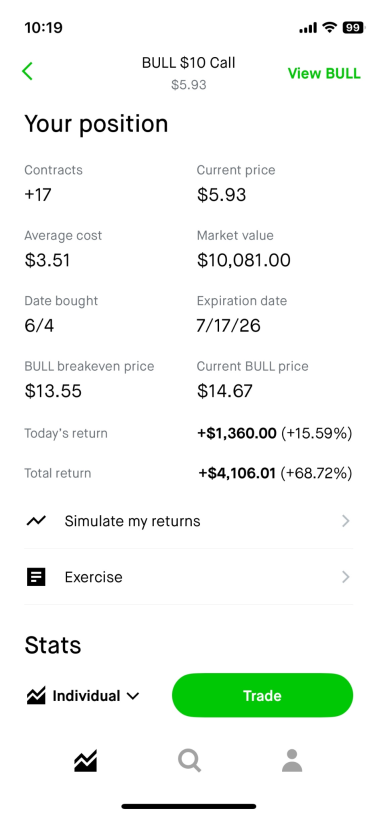This screenshot has height=817, width=377.
Task: Select the BULL $10 Call title
Action: [188, 63]
